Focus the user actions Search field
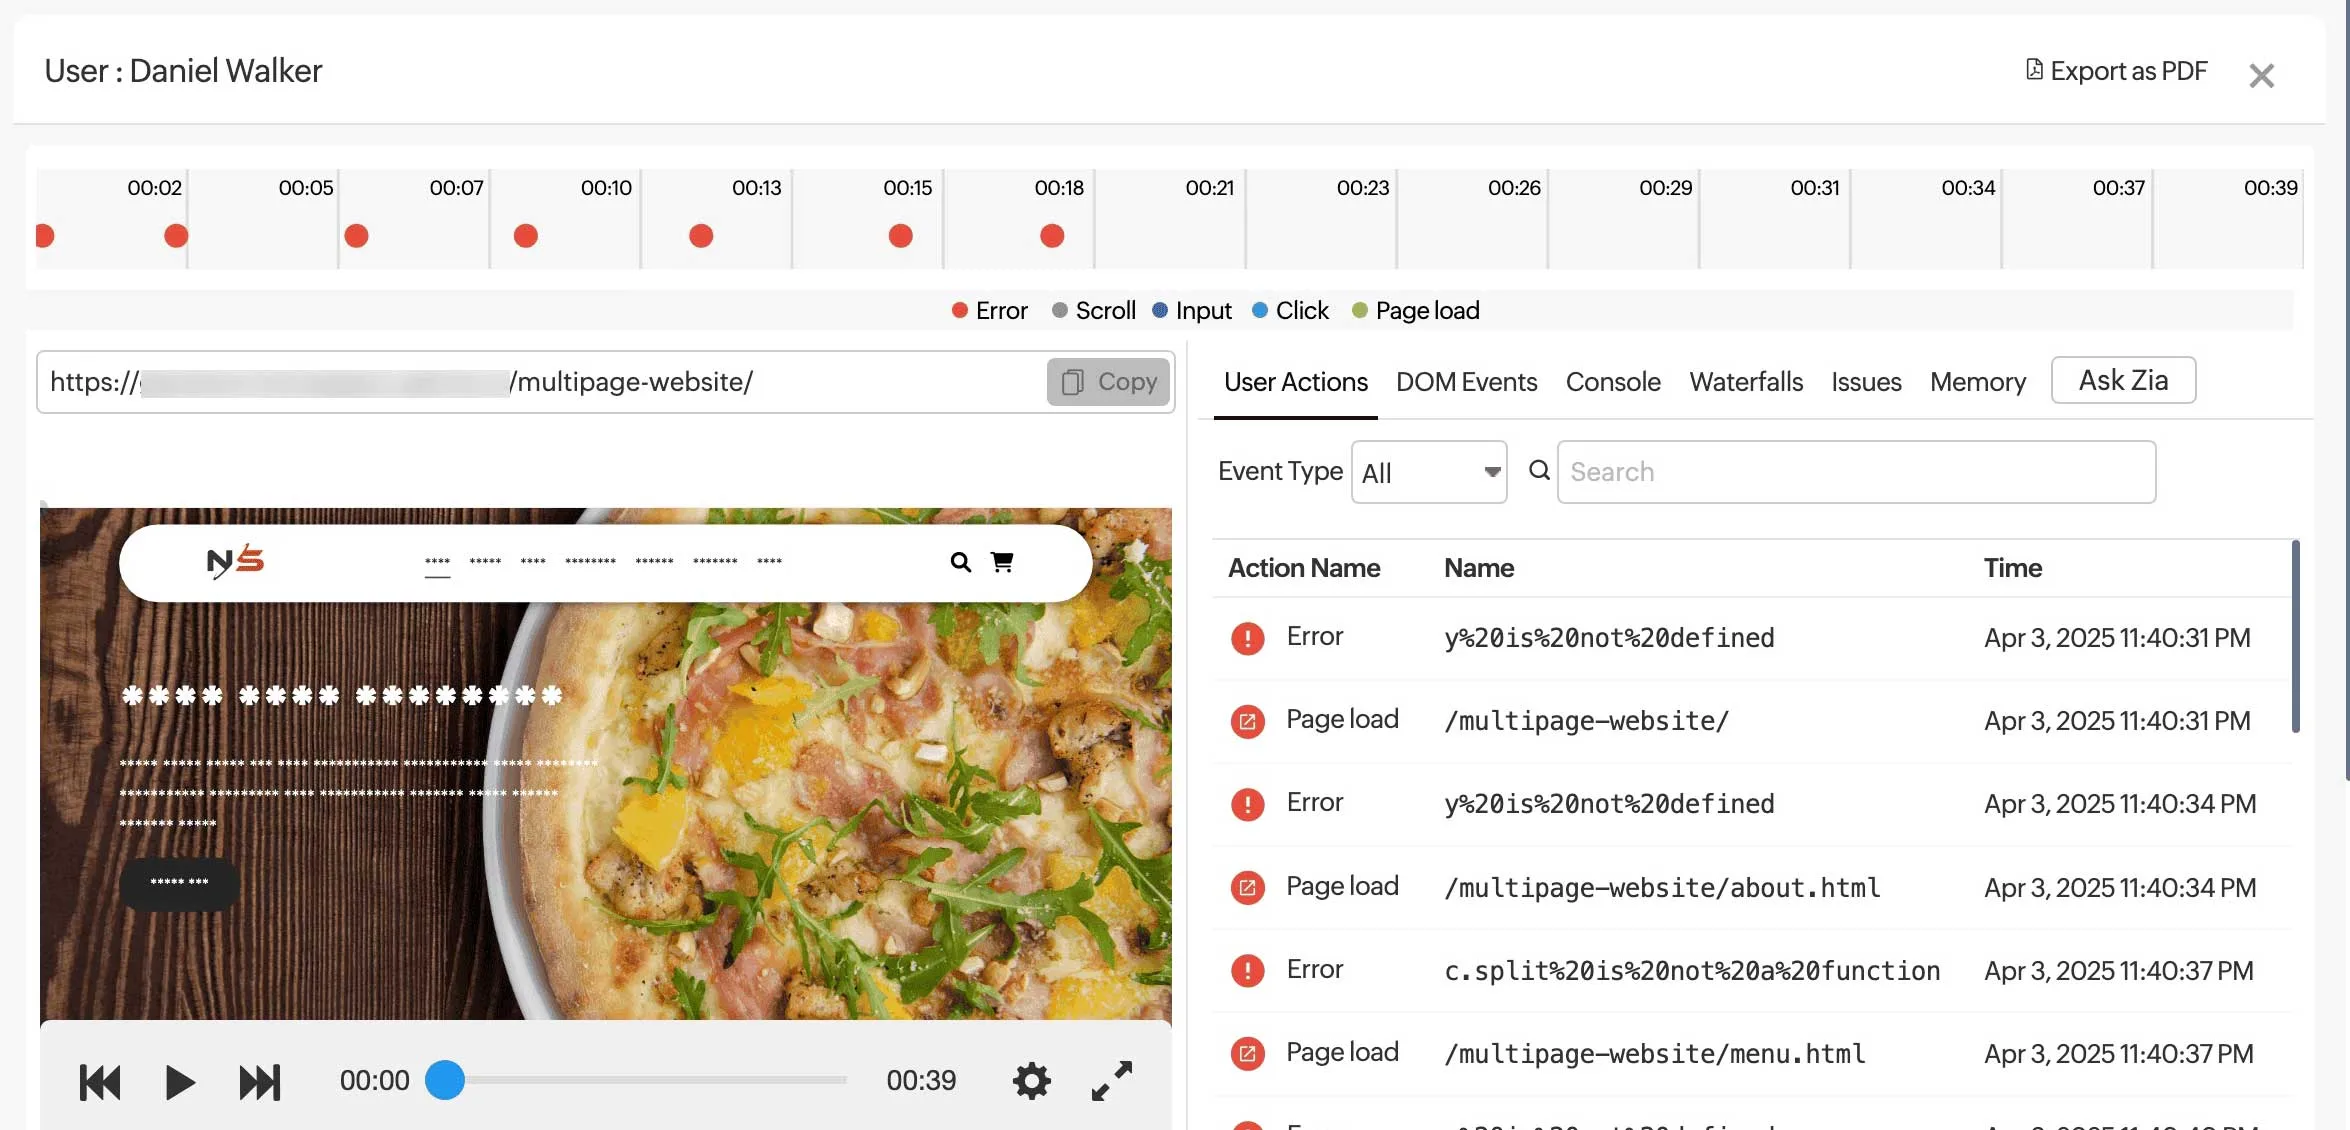Image resolution: width=2350 pixels, height=1130 pixels. 1856,472
